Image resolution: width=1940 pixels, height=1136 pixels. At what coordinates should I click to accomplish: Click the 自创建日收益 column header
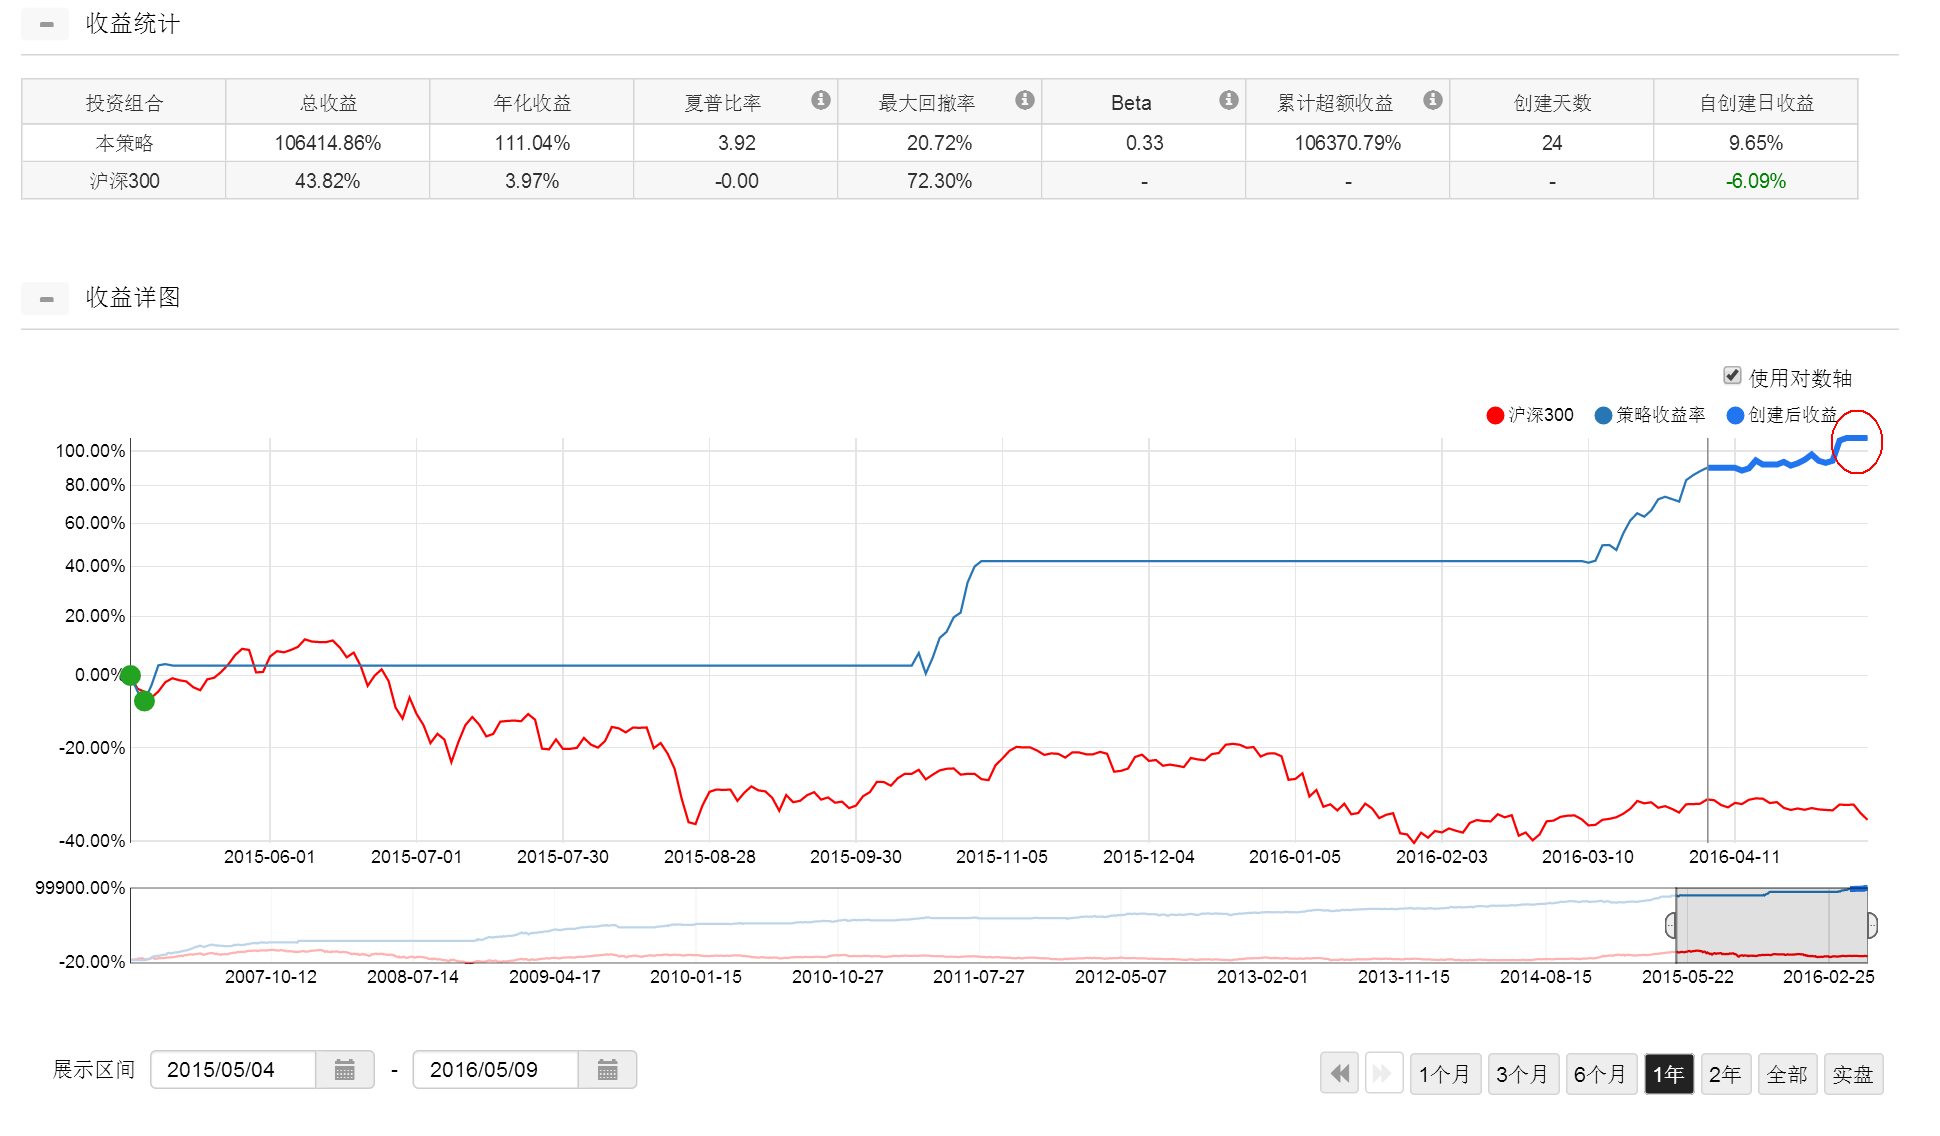pyautogui.click(x=1756, y=102)
